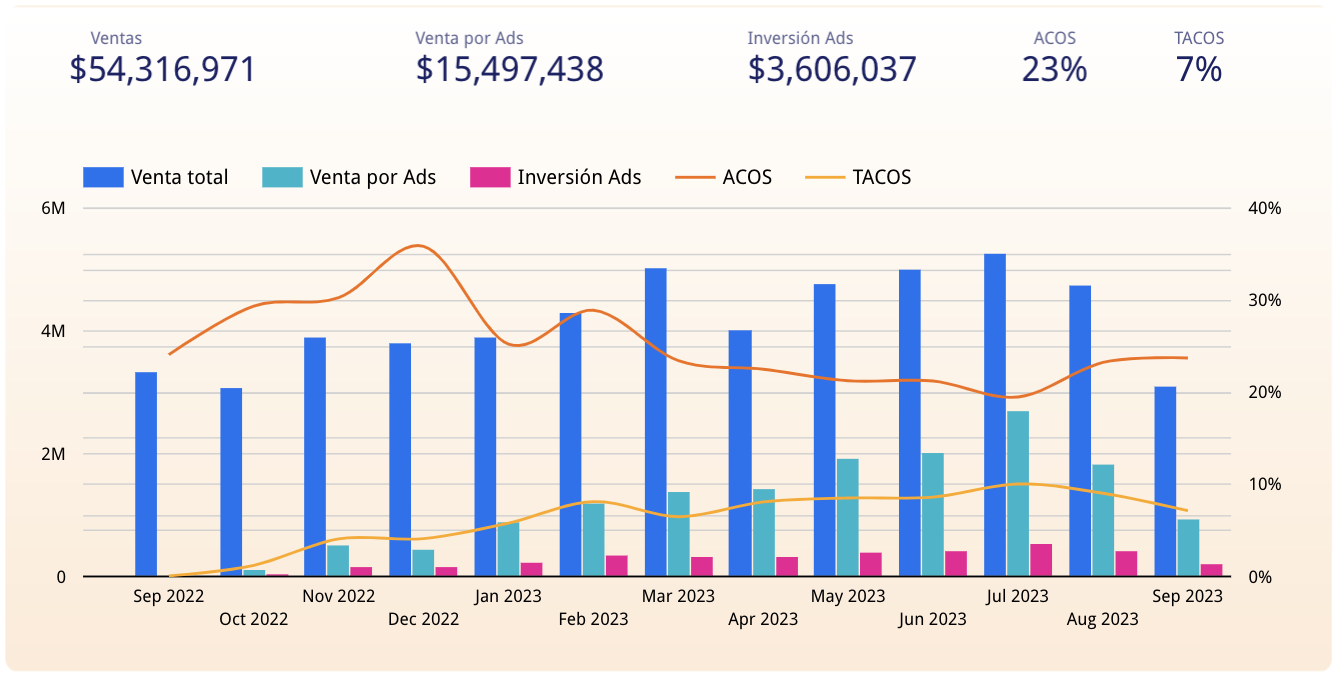Click the Feb 2023 x-axis label
The height and width of the screenshot is (678, 1342).
coord(593,619)
